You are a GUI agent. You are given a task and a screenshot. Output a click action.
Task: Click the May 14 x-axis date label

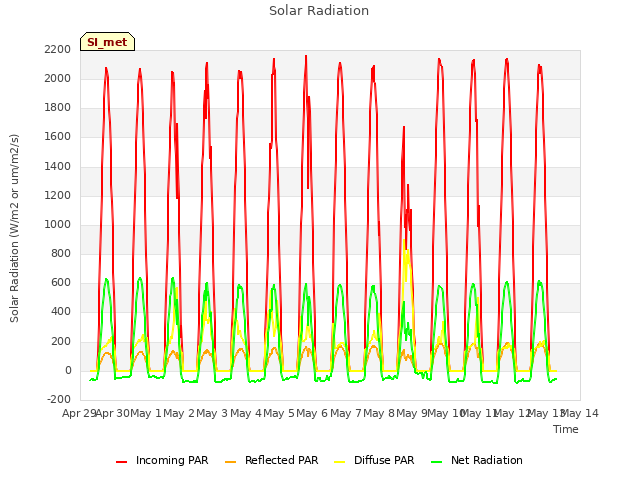click(580, 413)
